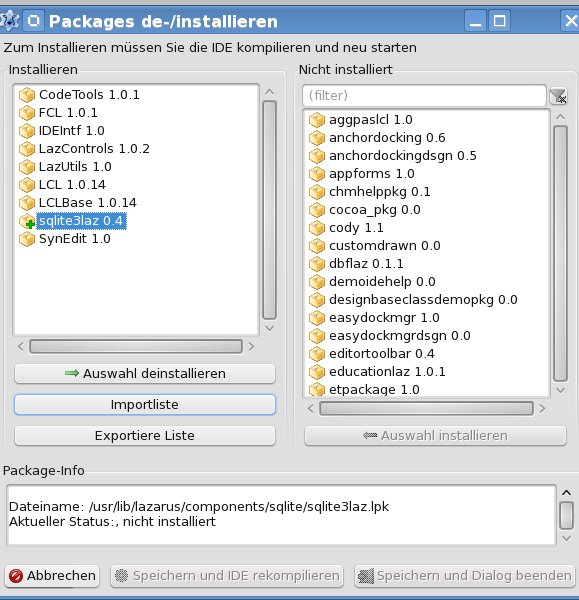Select easydockmgr 1.0 entry
The width and height of the screenshot is (579, 600).
point(384,318)
